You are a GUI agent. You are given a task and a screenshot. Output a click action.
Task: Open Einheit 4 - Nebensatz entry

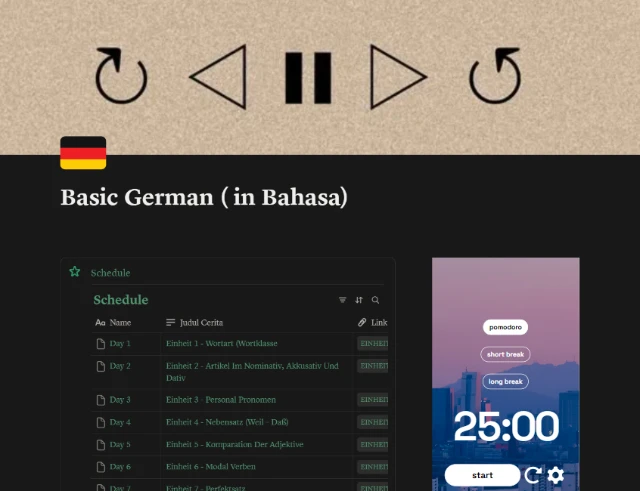coord(227,422)
